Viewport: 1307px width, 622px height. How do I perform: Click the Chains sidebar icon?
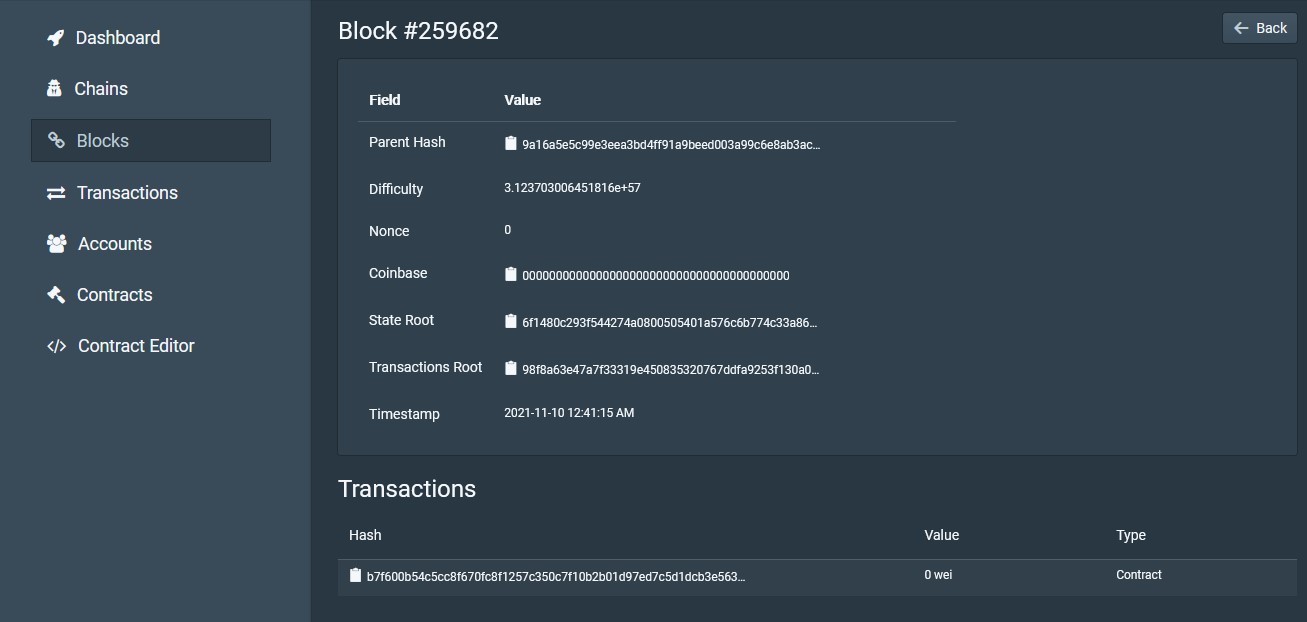54,89
